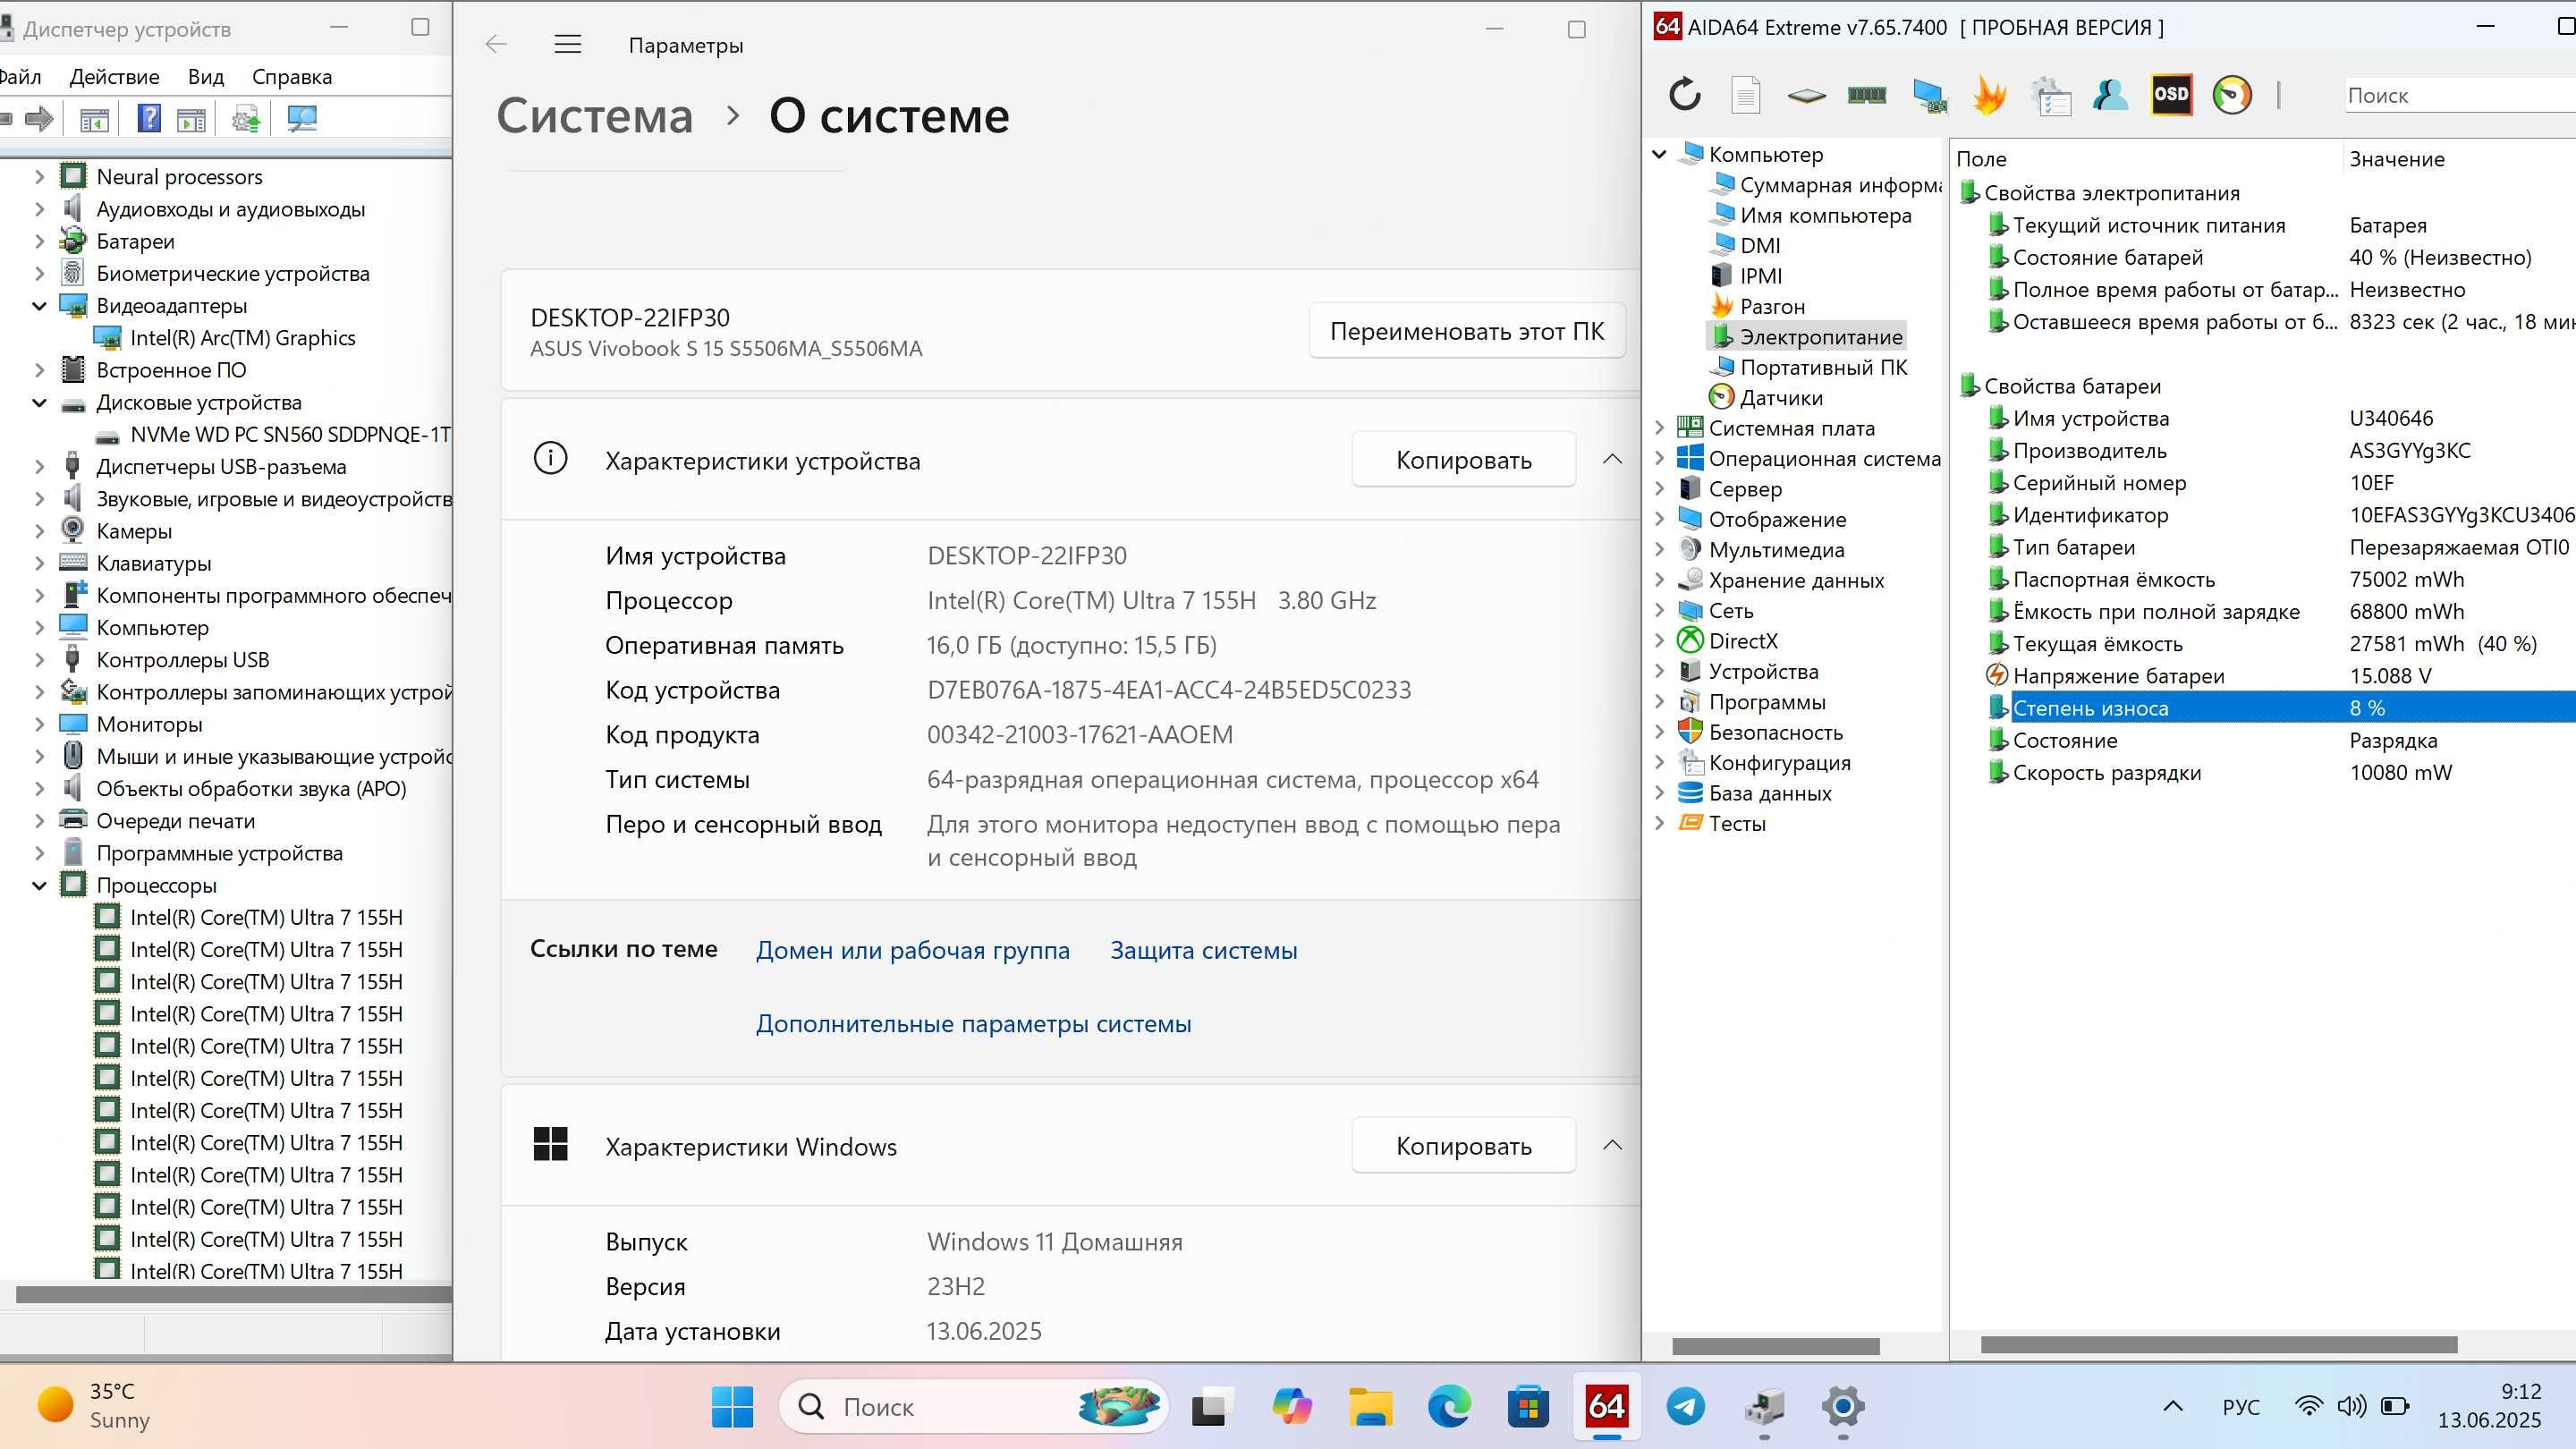Image resolution: width=2576 pixels, height=1449 pixels.
Task: Open the Действие menu in Device Manager
Action: 114,77
